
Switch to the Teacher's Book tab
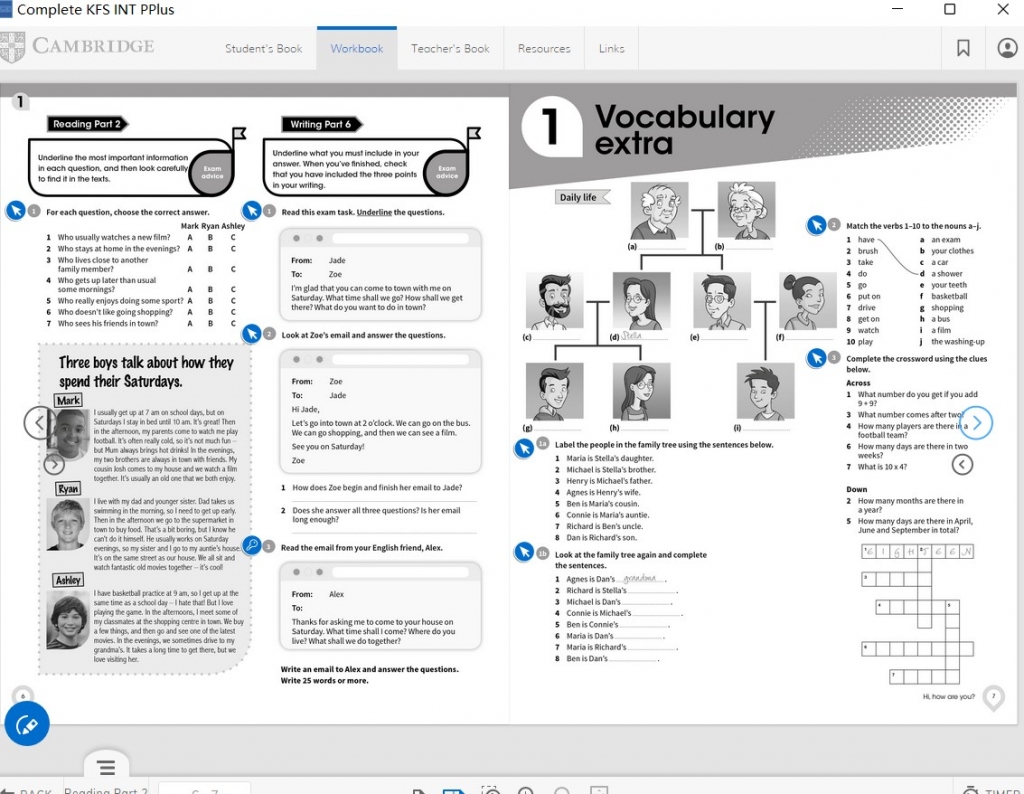pos(450,48)
